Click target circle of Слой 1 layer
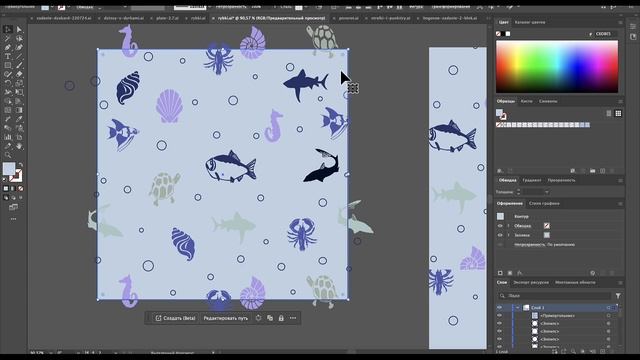The image size is (640, 360). [x=609, y=308]
